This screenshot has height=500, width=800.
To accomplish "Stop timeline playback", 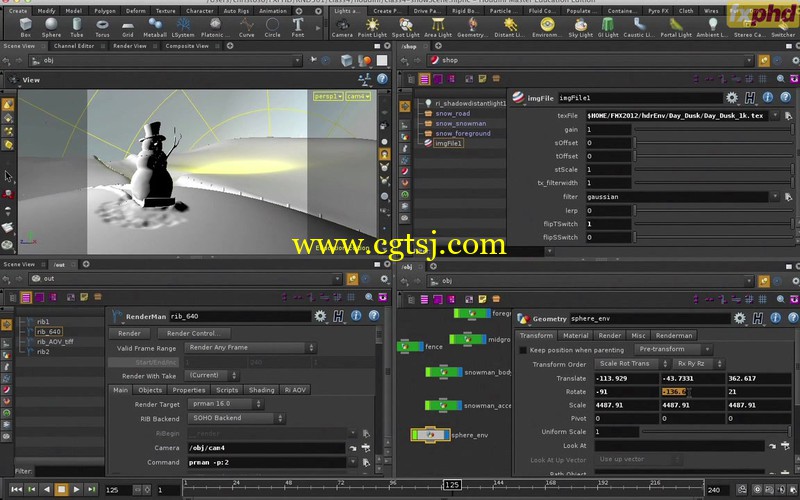I will click(x=61, y=489).
